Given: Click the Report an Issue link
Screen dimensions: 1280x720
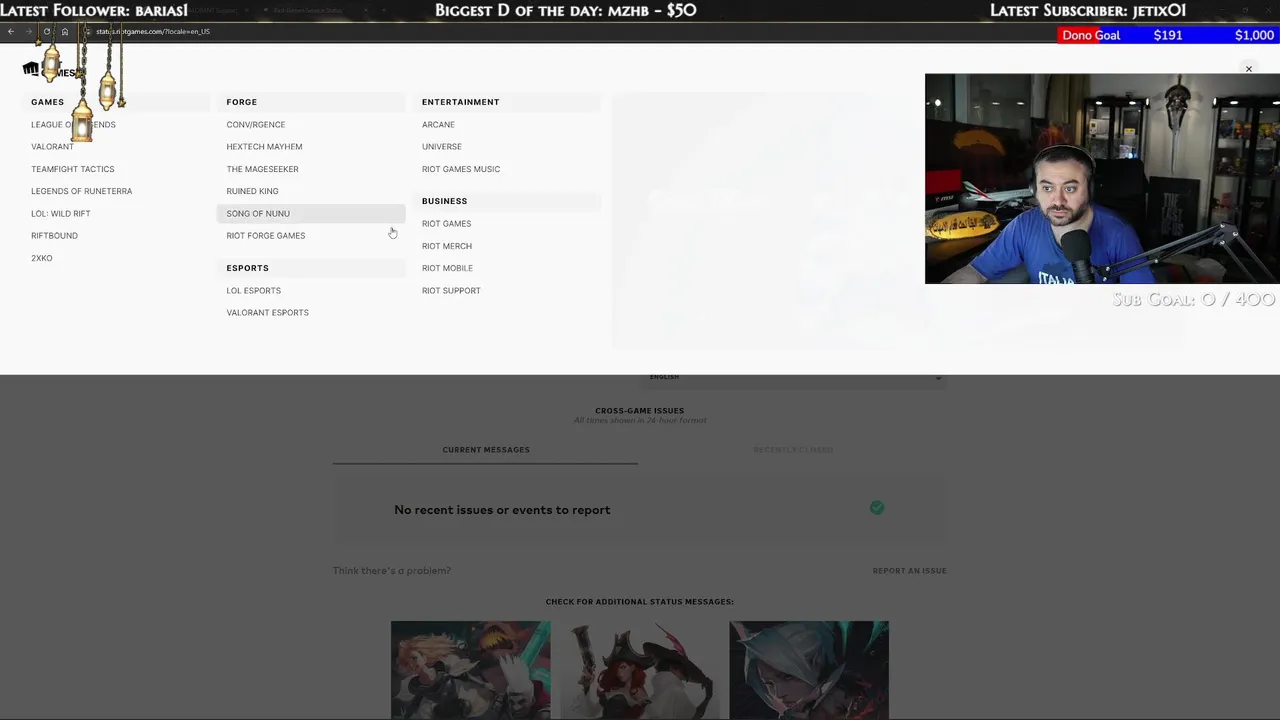Looking at the screenshot, I should coord(909,571).
